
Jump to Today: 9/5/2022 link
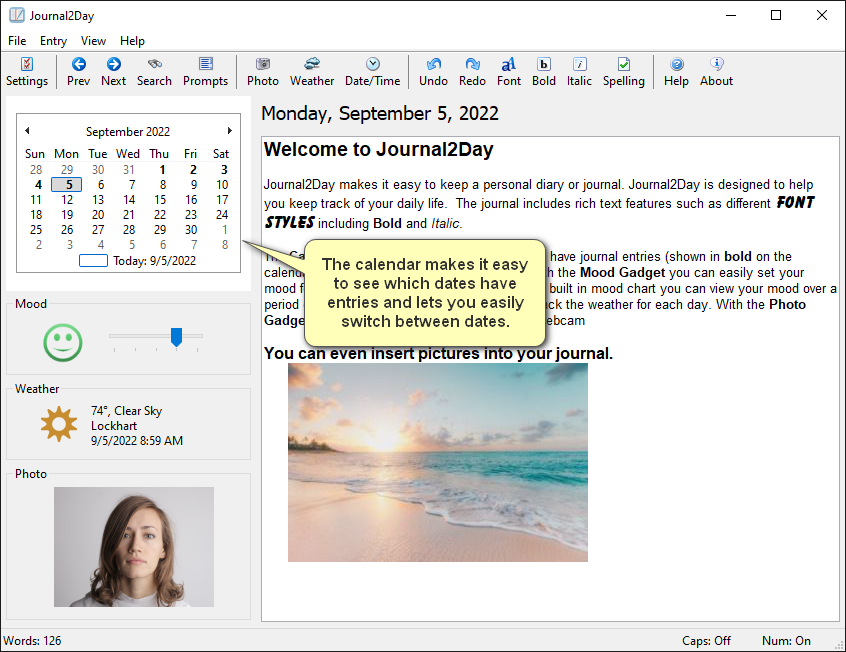tap(138, 261)
